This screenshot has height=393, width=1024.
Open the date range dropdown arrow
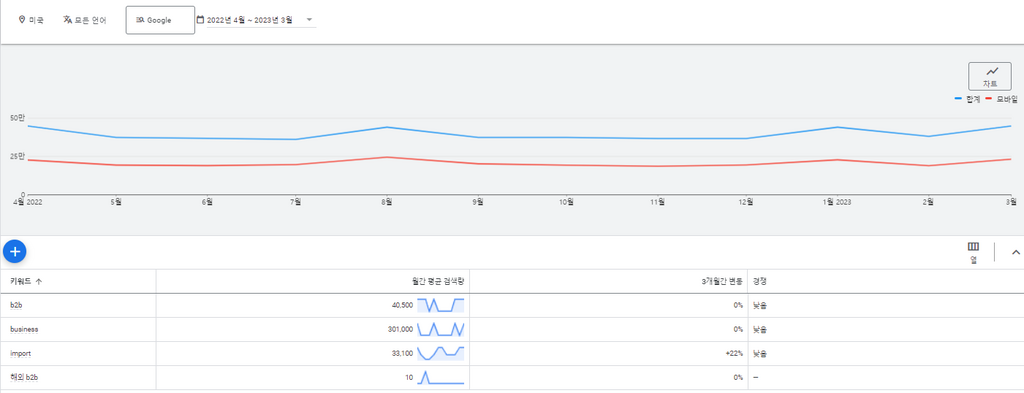[x=310, y=20]
